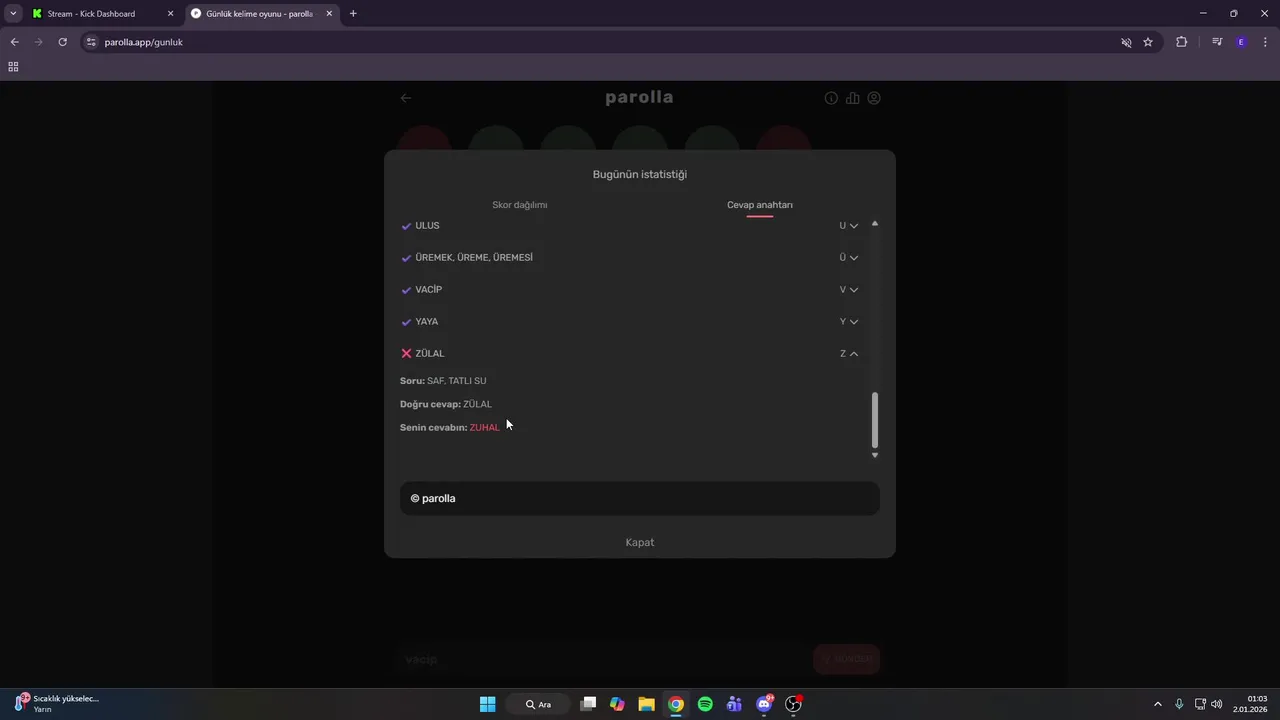Switch to Skor dağılımı tab
This screenshot has height=720, width=1280.
[520, 205]
